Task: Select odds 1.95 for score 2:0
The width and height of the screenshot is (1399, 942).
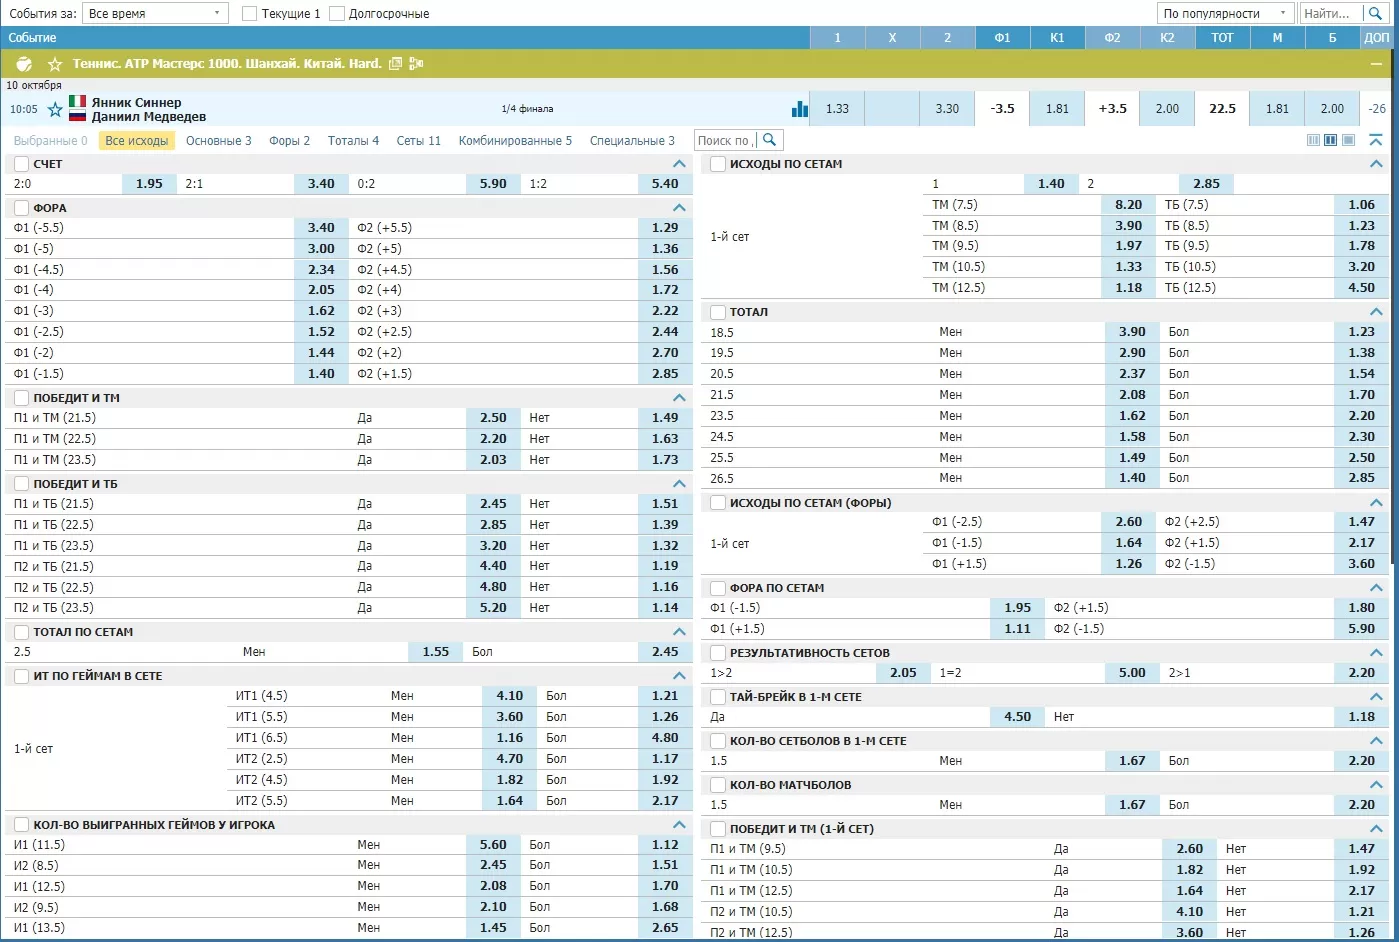Action: tap(149, 184)
